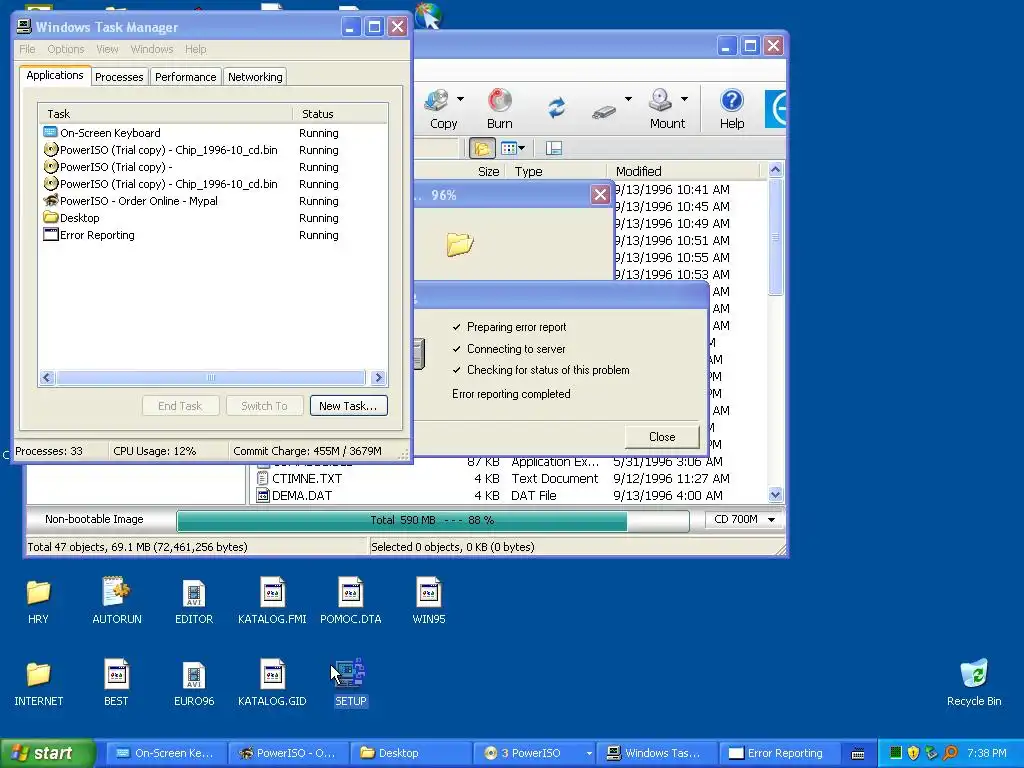
Task: Select the DEMA.DAT file row
Action: (x=509, y=496)
